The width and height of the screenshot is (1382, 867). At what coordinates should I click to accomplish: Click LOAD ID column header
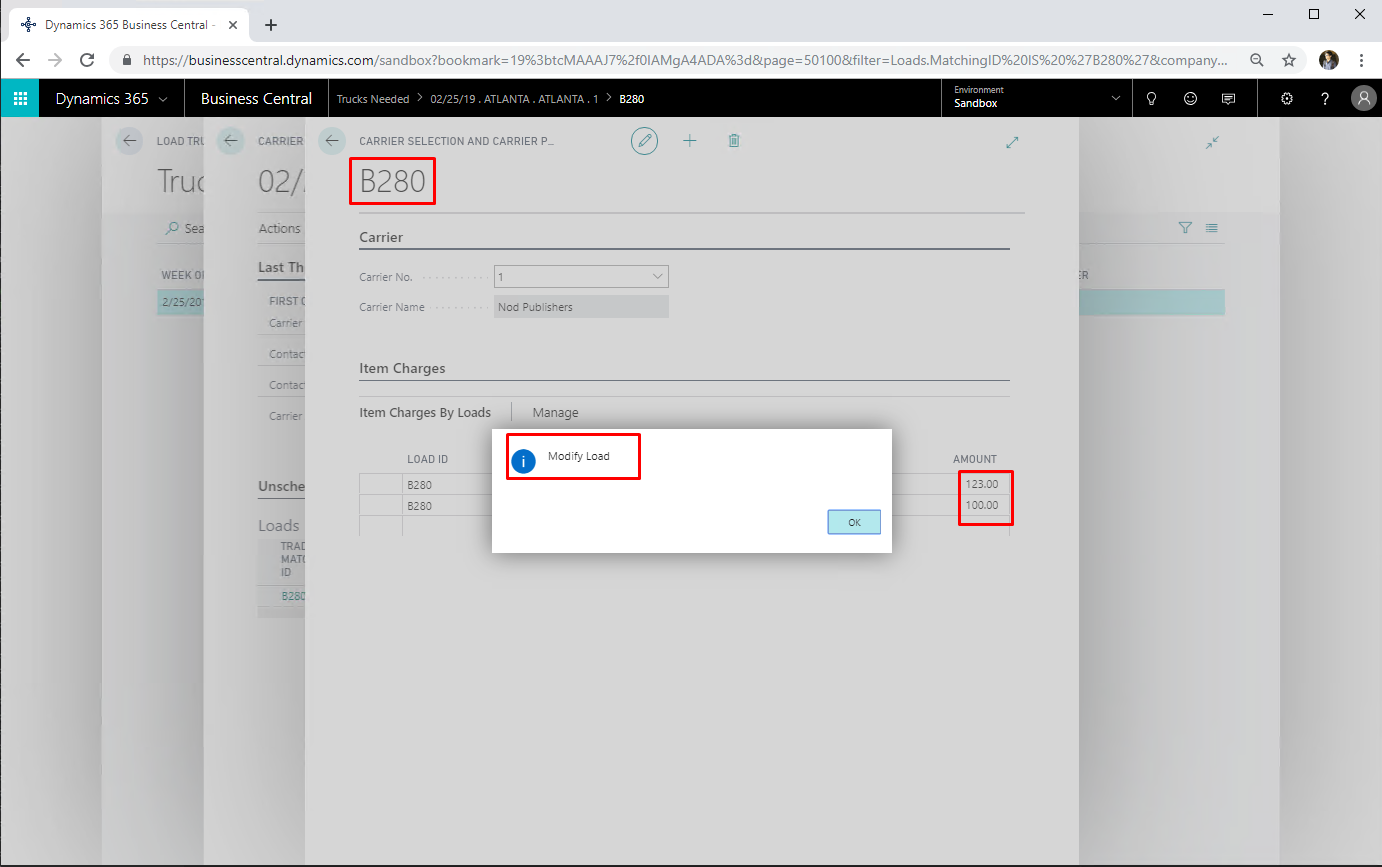(x=427, y=460)
